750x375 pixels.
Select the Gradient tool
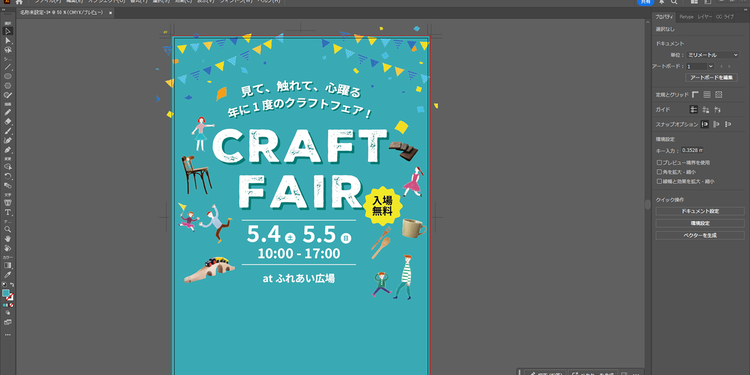click(x=8, y=265)
